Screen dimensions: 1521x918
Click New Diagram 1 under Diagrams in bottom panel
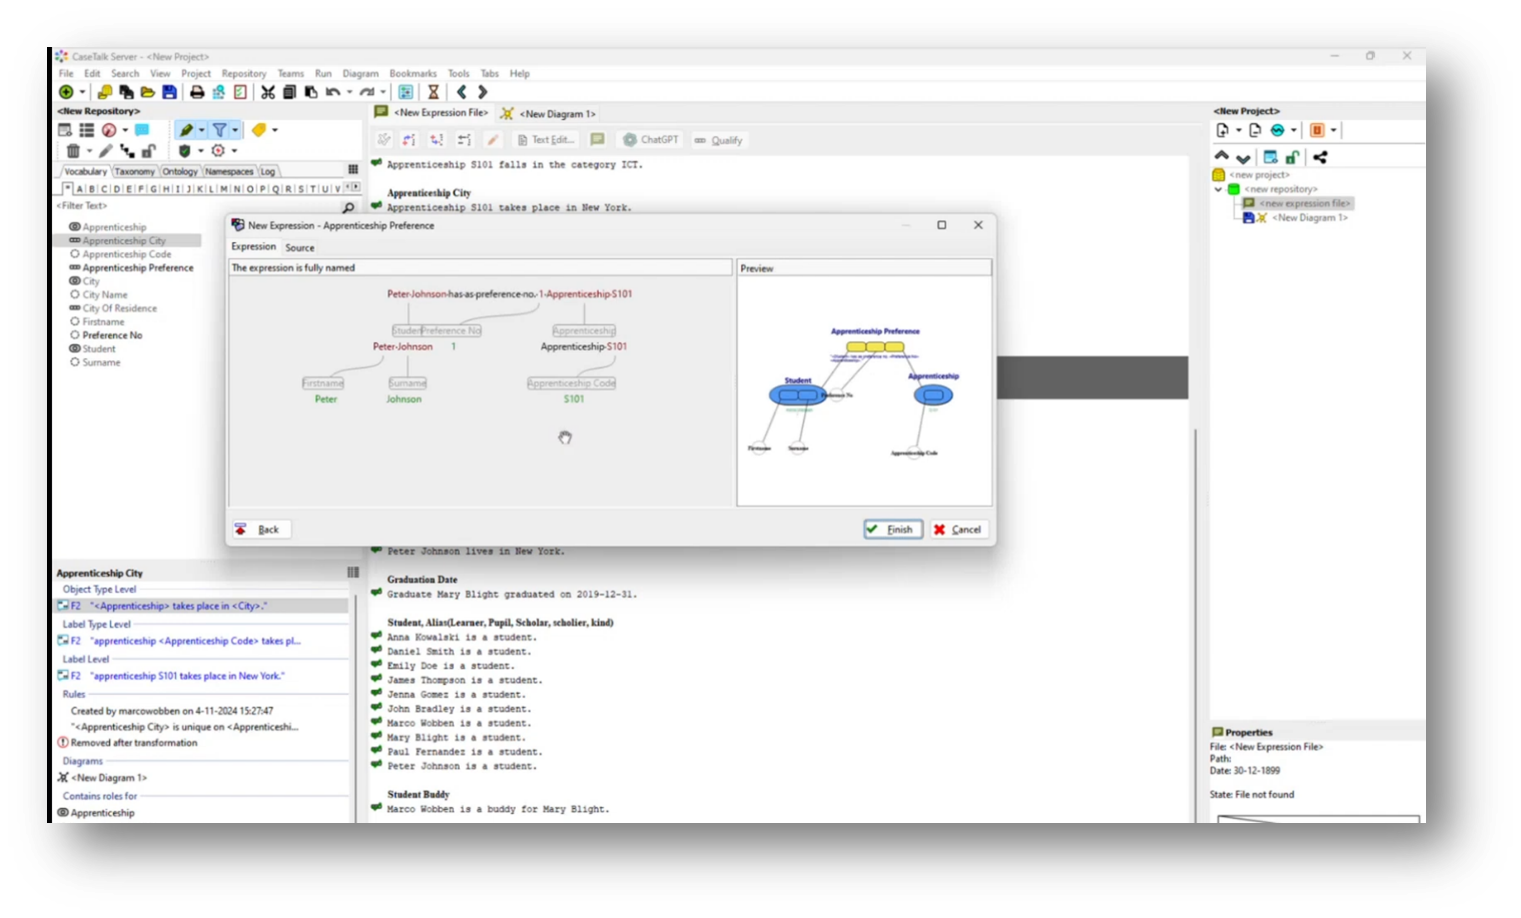pyautogui.click(x=108, y=778)
